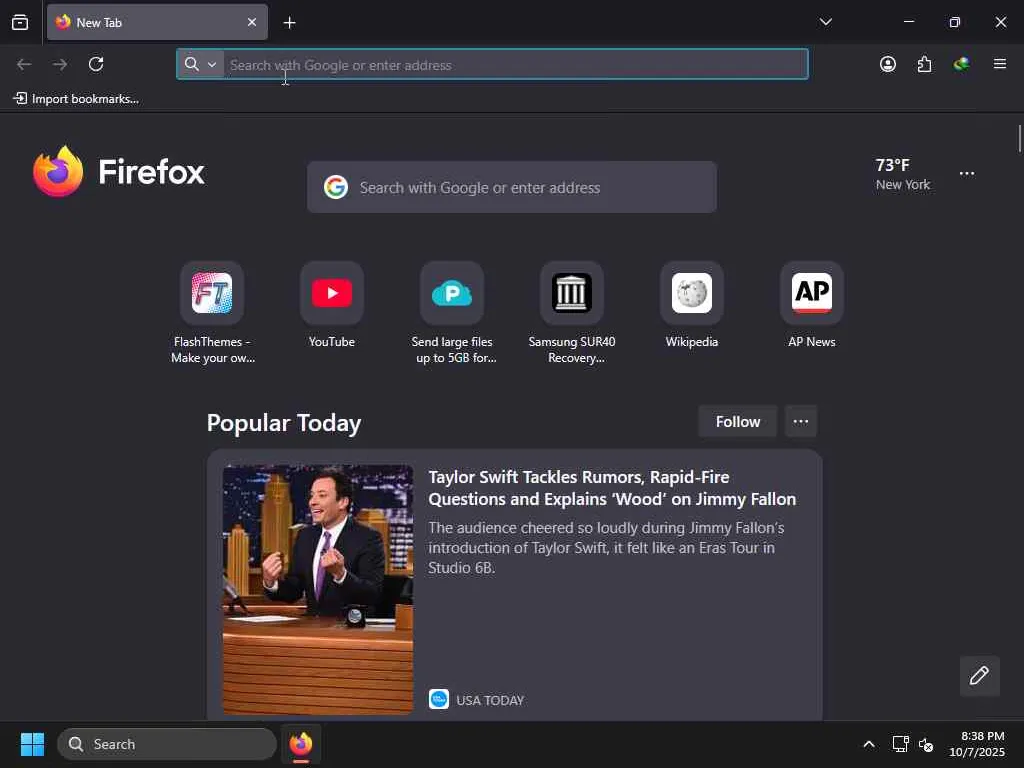Screen dimensions: 1024x768
Task: Open a new tab with the plus button
Action: pos(289,23)
